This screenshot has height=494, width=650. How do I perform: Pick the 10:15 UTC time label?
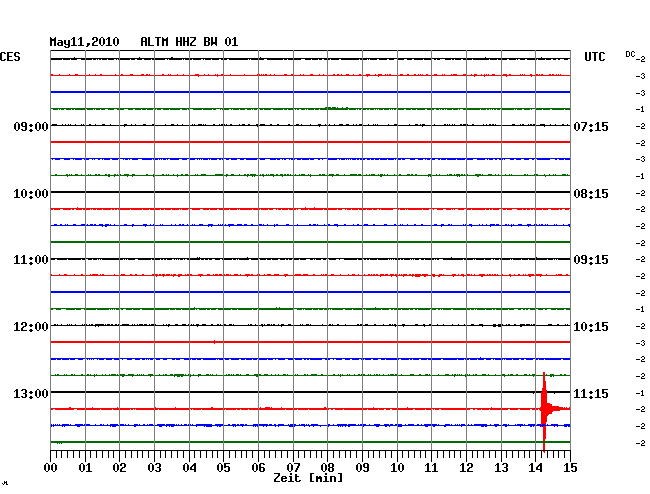tap(591, 327)
